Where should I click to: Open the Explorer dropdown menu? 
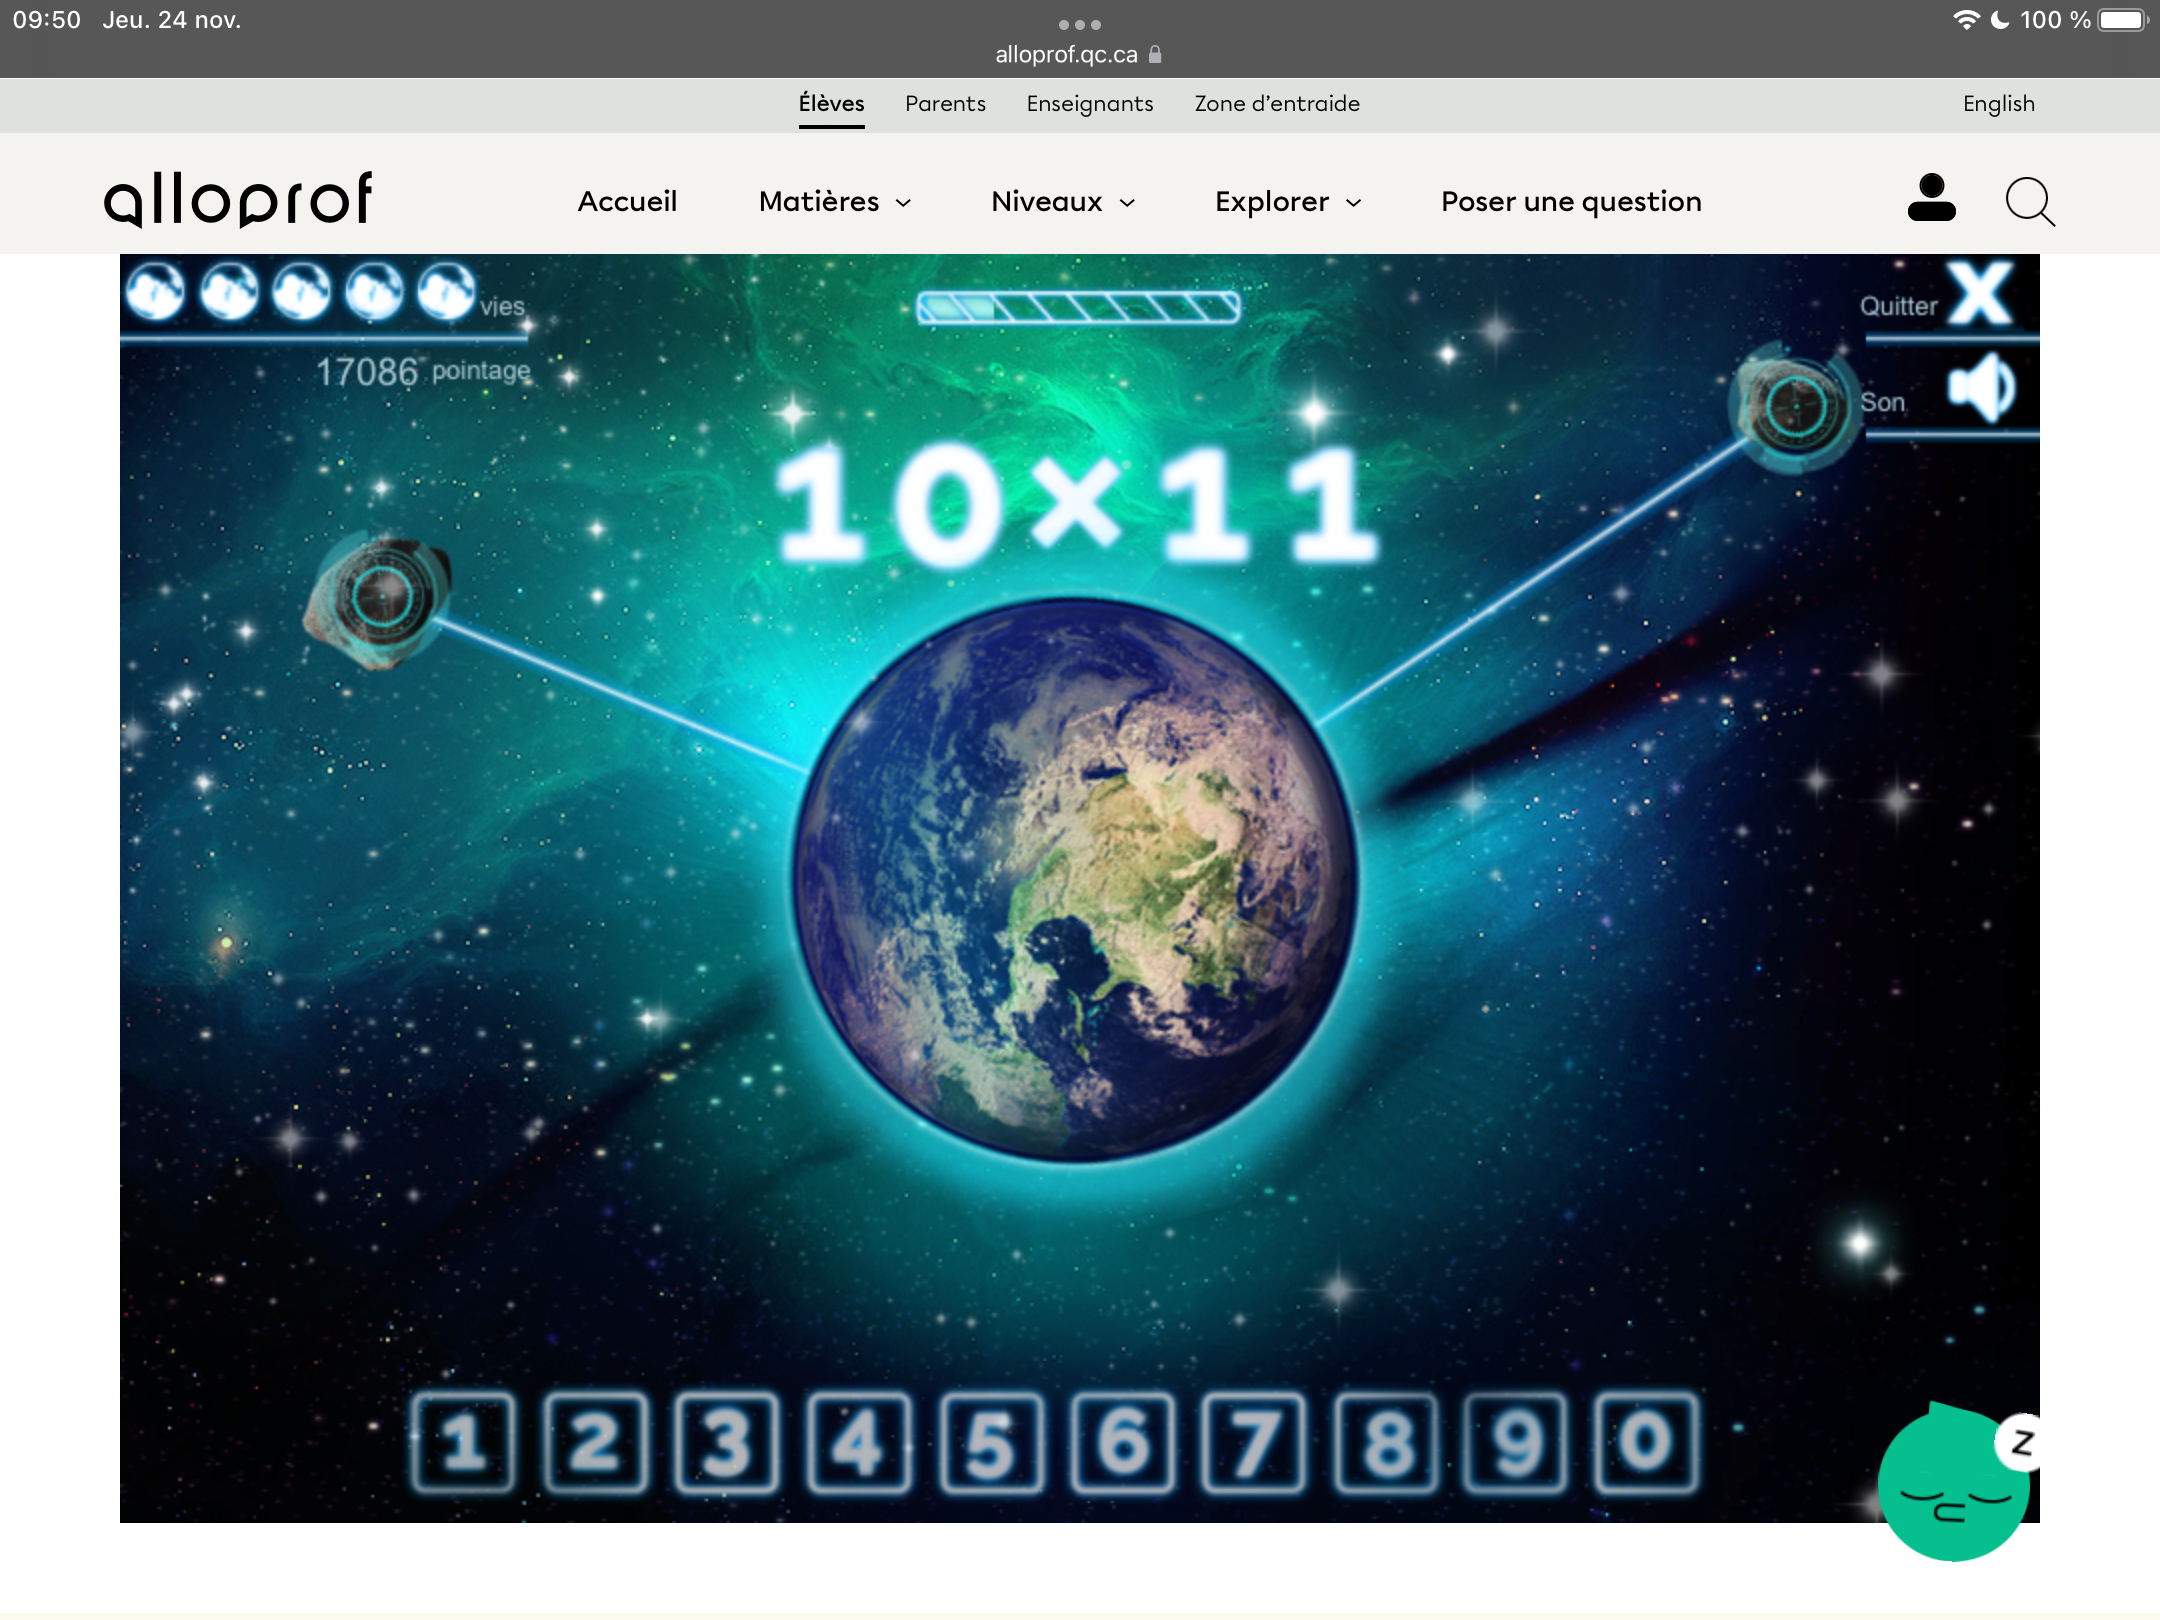(x=1288, y=202)
